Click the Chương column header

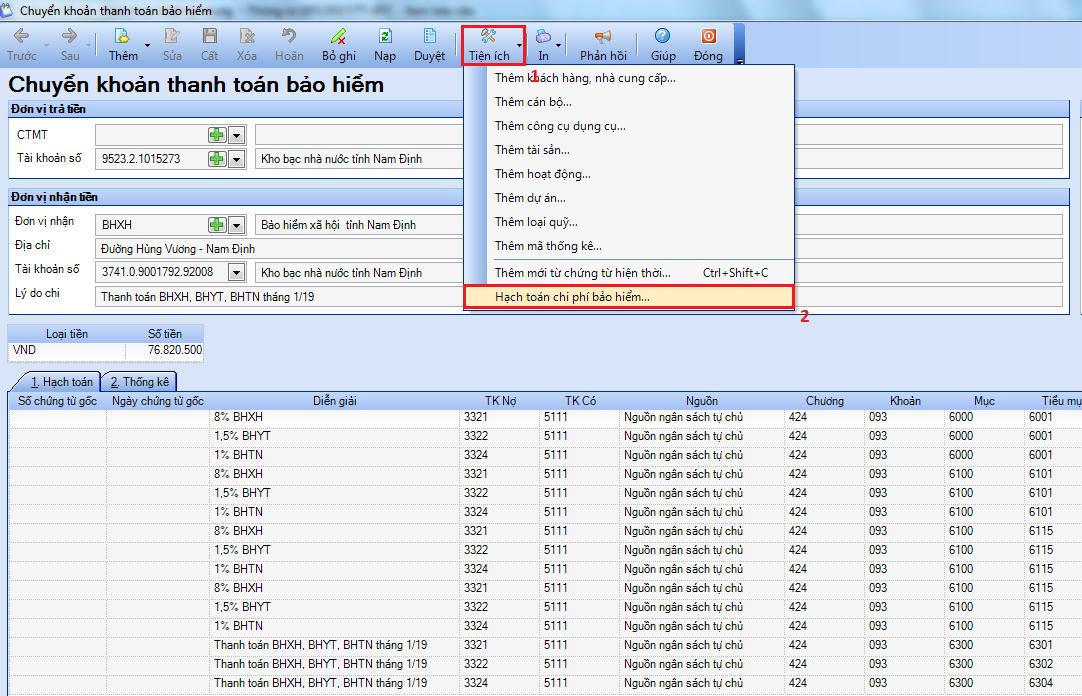(825, 401)
